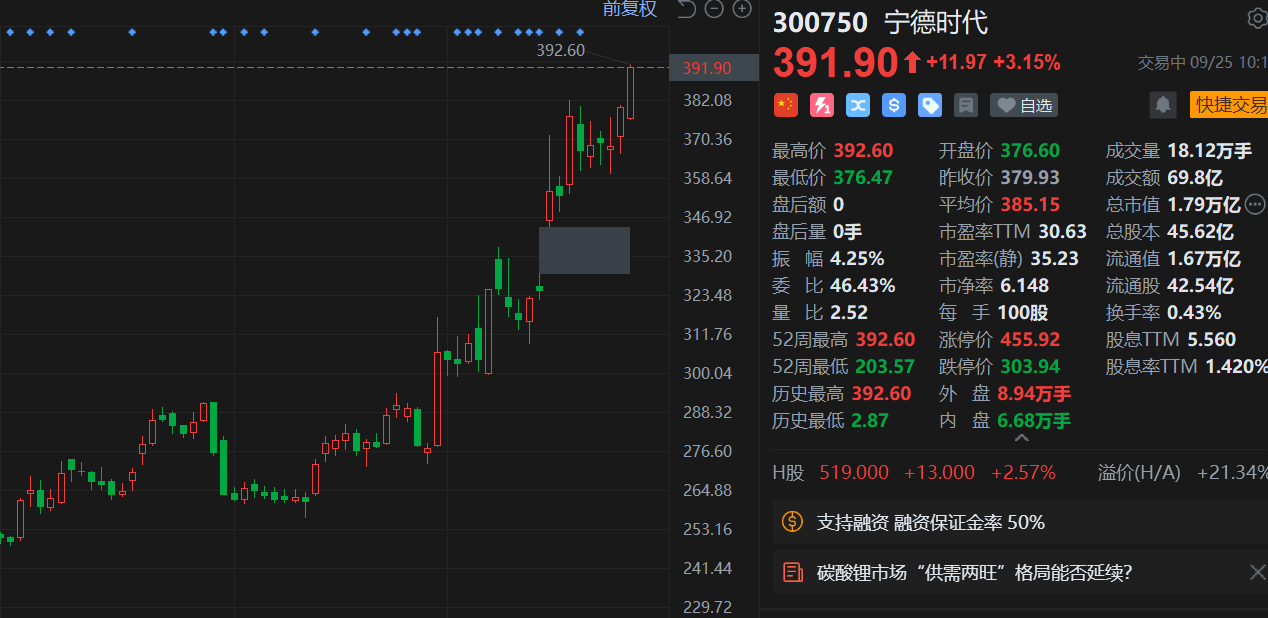Open the gray notes icon beside 自选
The height and width of the screenshot is (618, 1268).
(965, 105)
